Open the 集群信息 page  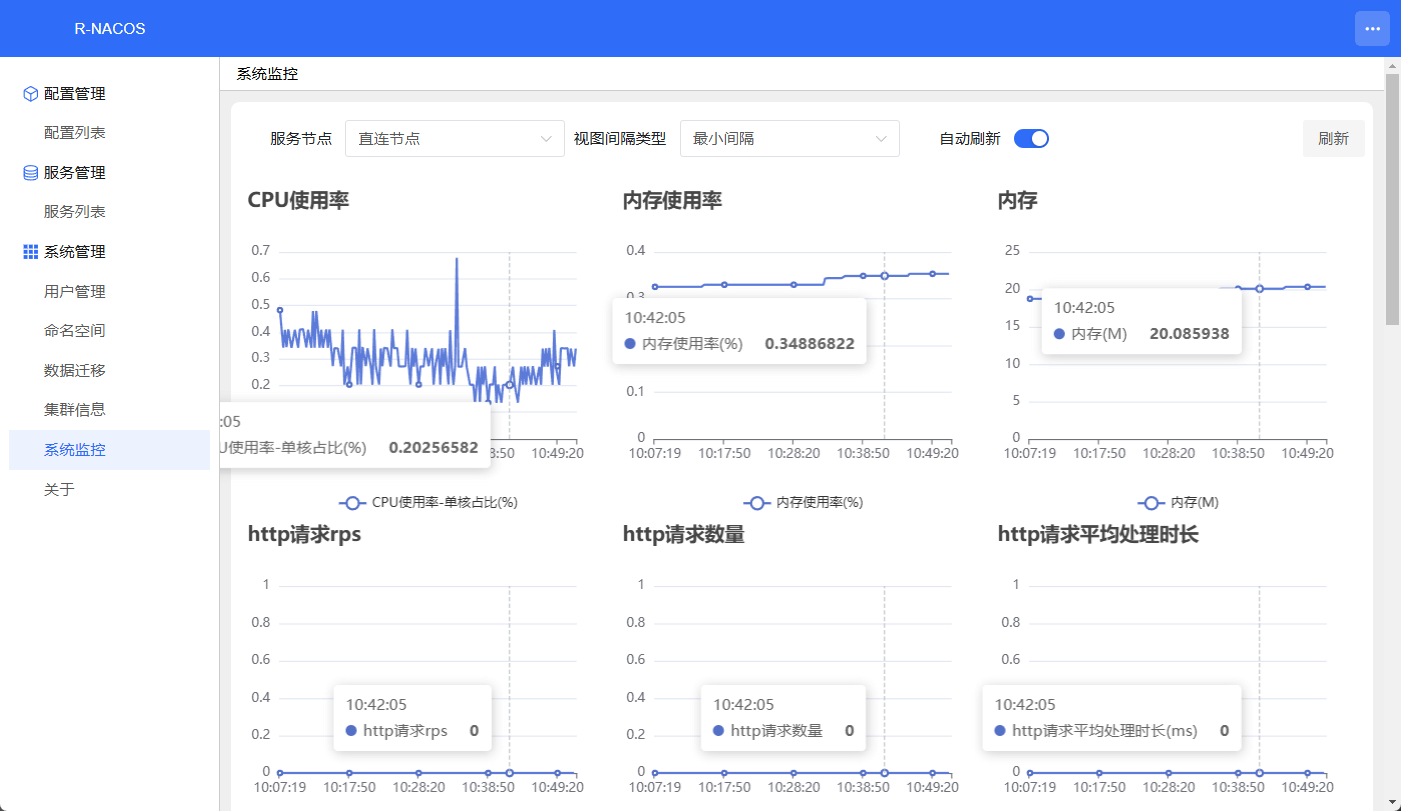(75, 409)
